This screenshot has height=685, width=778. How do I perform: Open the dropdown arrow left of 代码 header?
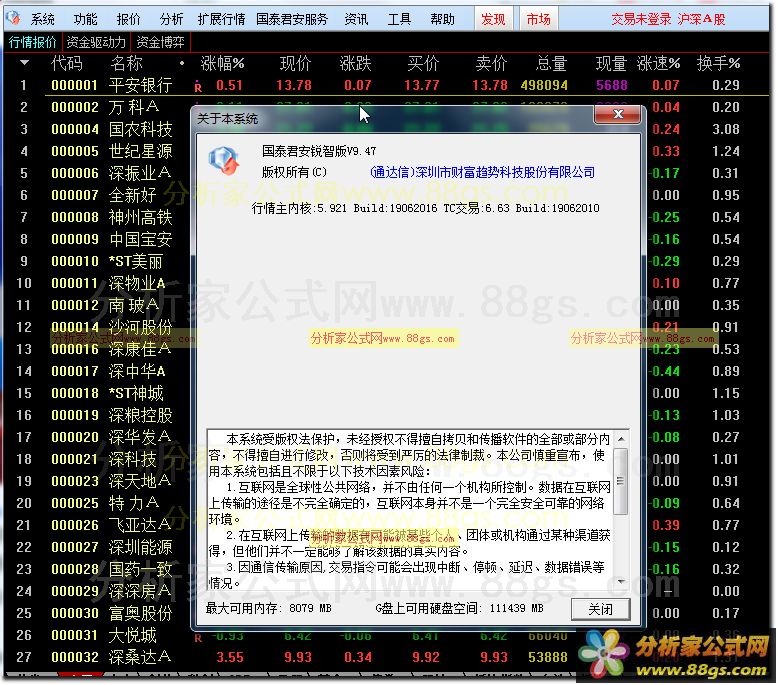(x=24, y=63)
